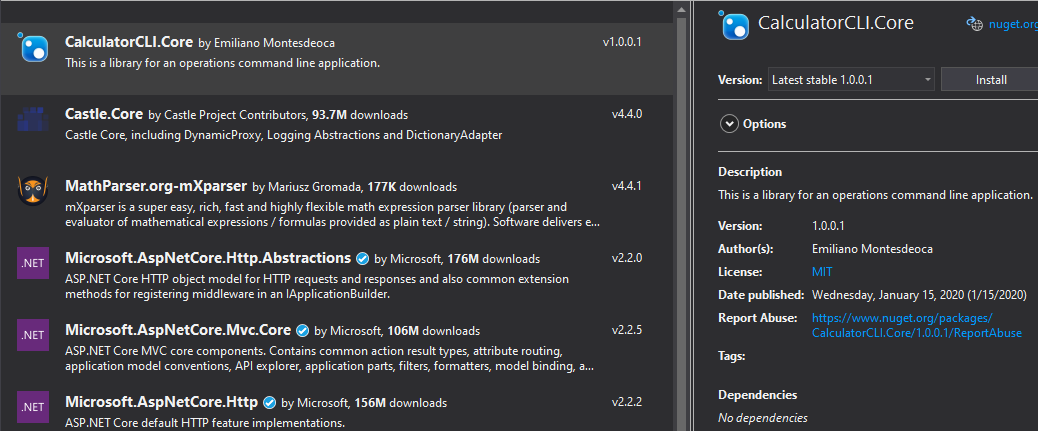
Task: Click the Microsoft.AspNetCore.Http .NET icon
Action: [x=33, y=406]
